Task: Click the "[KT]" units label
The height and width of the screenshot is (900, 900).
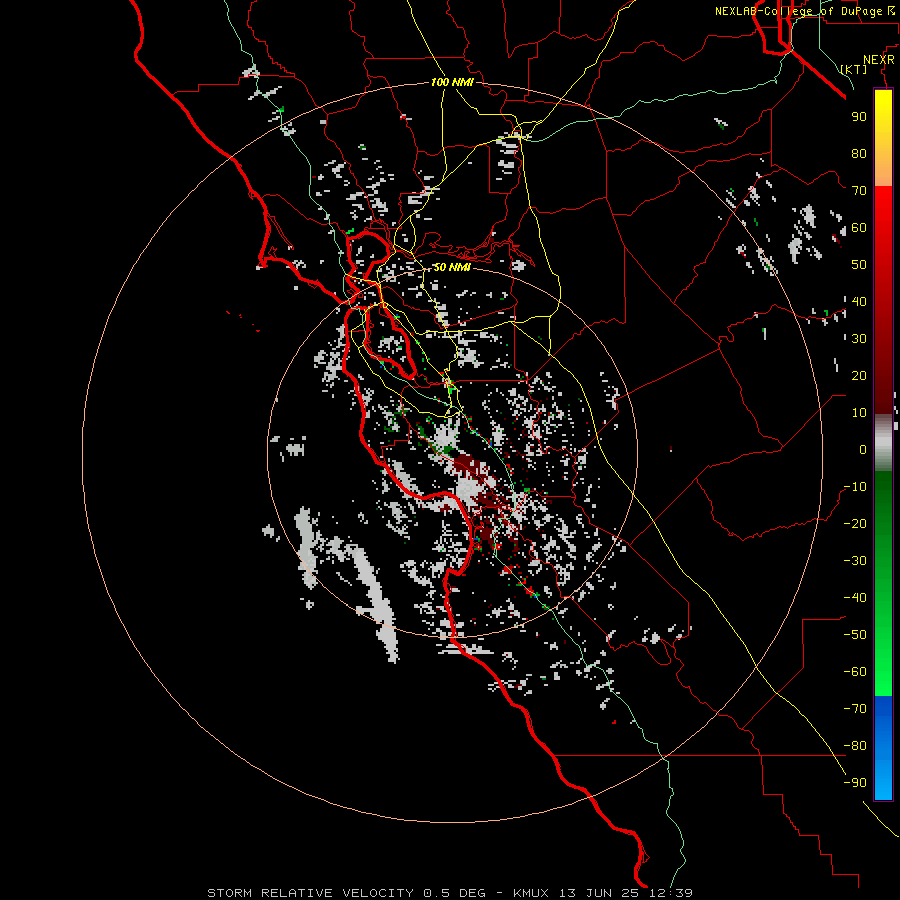Action: point(854,69)
